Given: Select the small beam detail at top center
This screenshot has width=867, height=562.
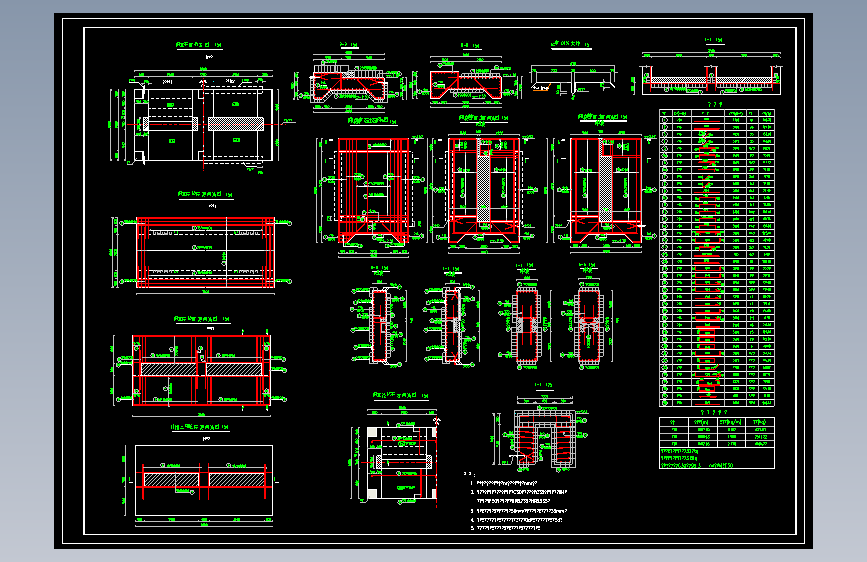Looking at the screenshot, I should tap(570, 78).
